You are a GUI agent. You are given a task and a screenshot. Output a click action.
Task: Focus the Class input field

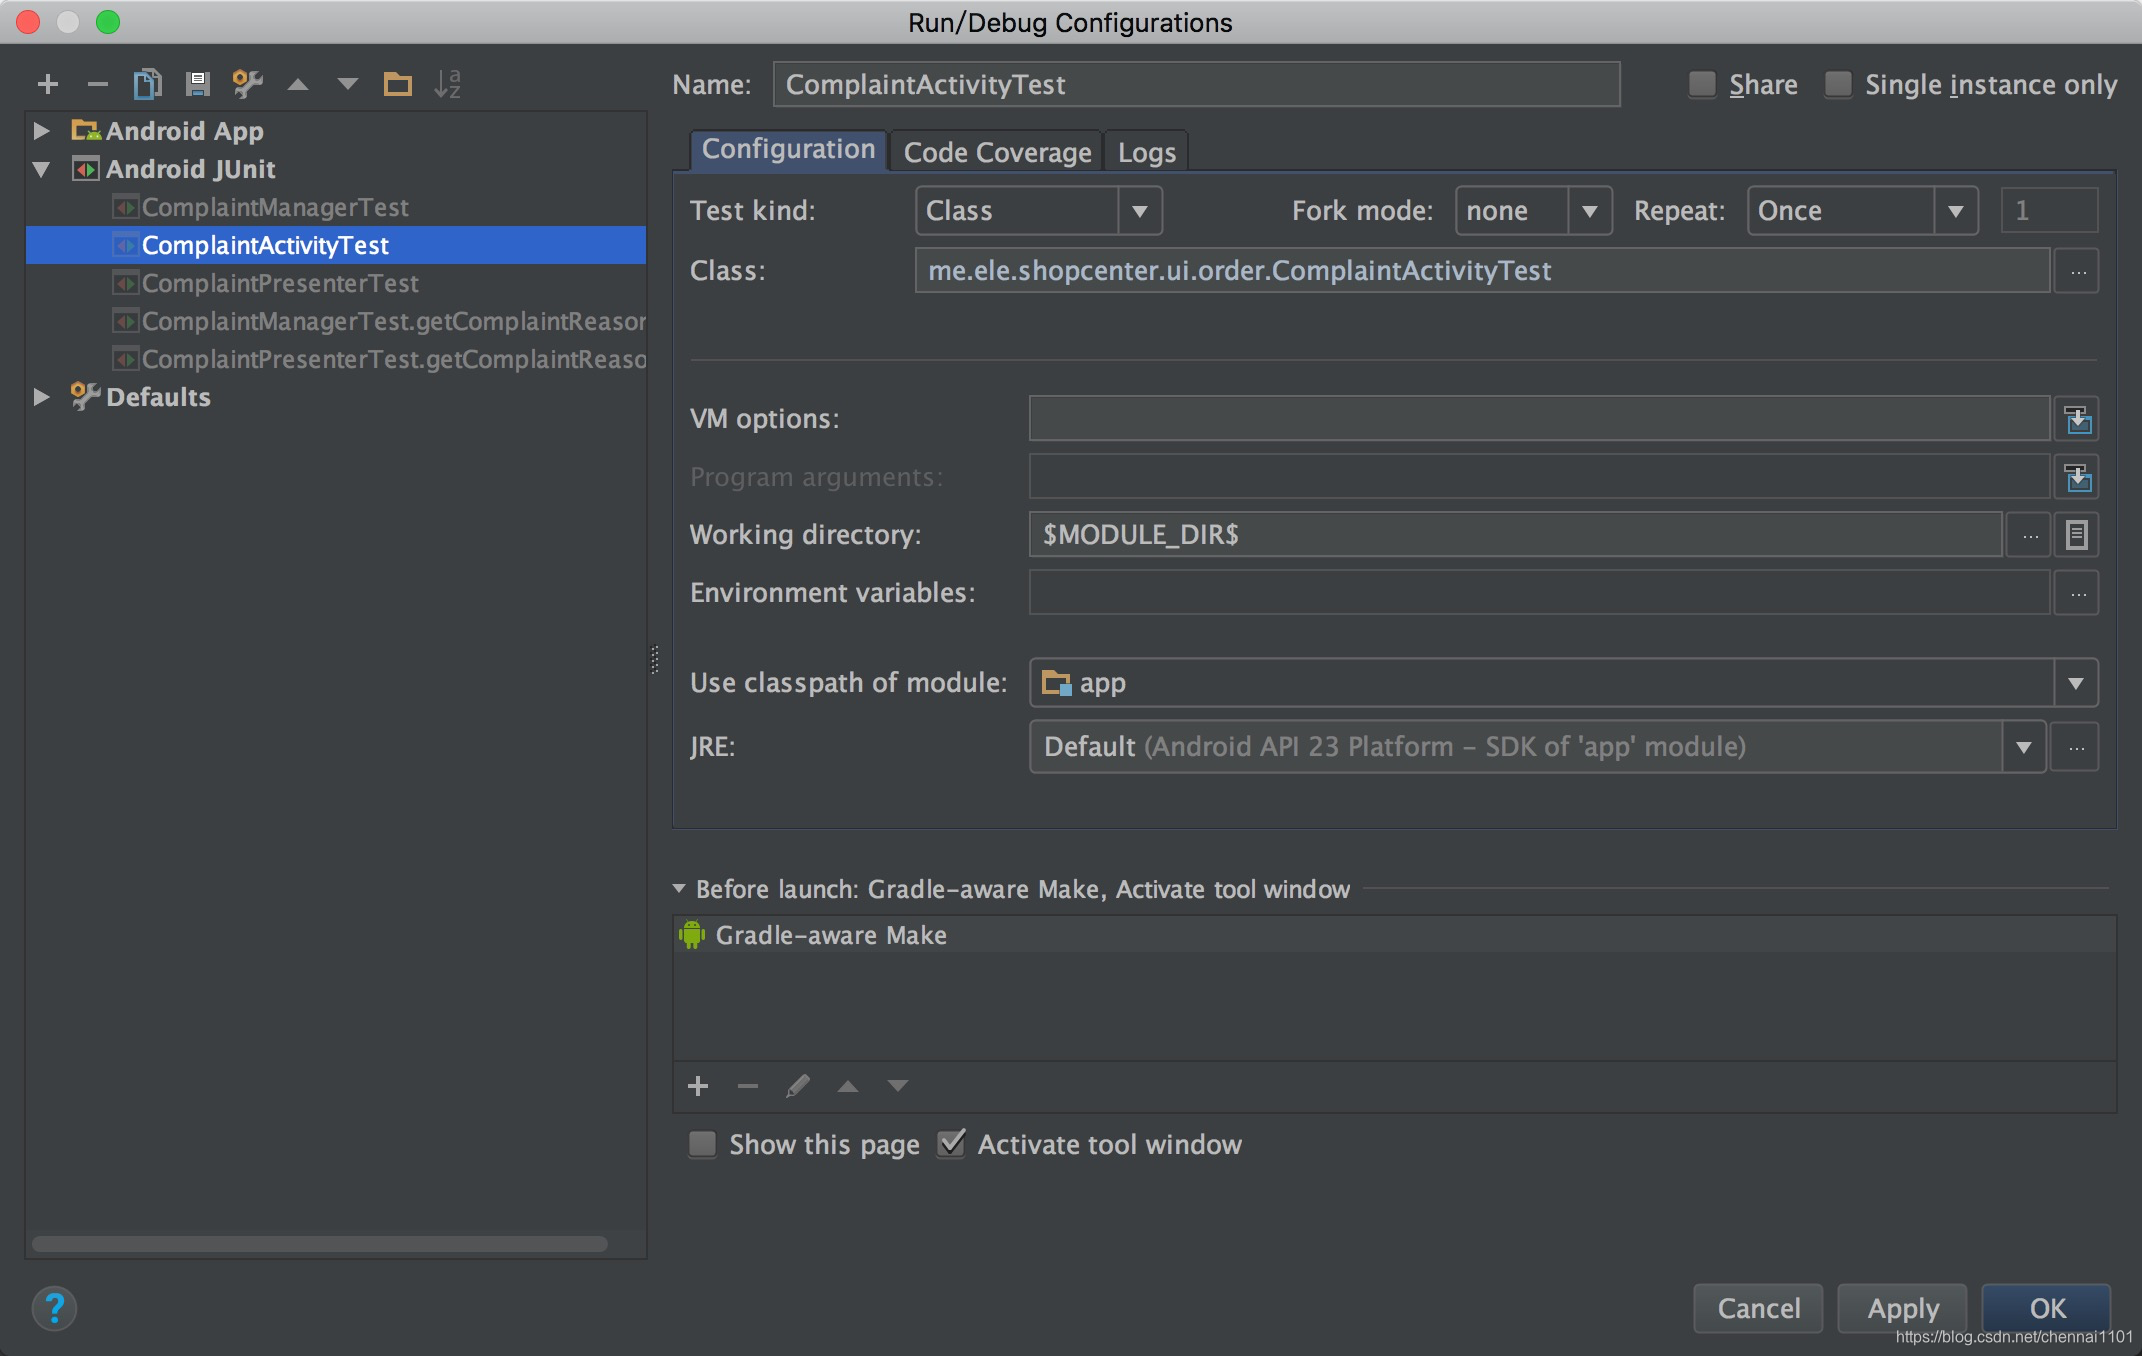1482,271
